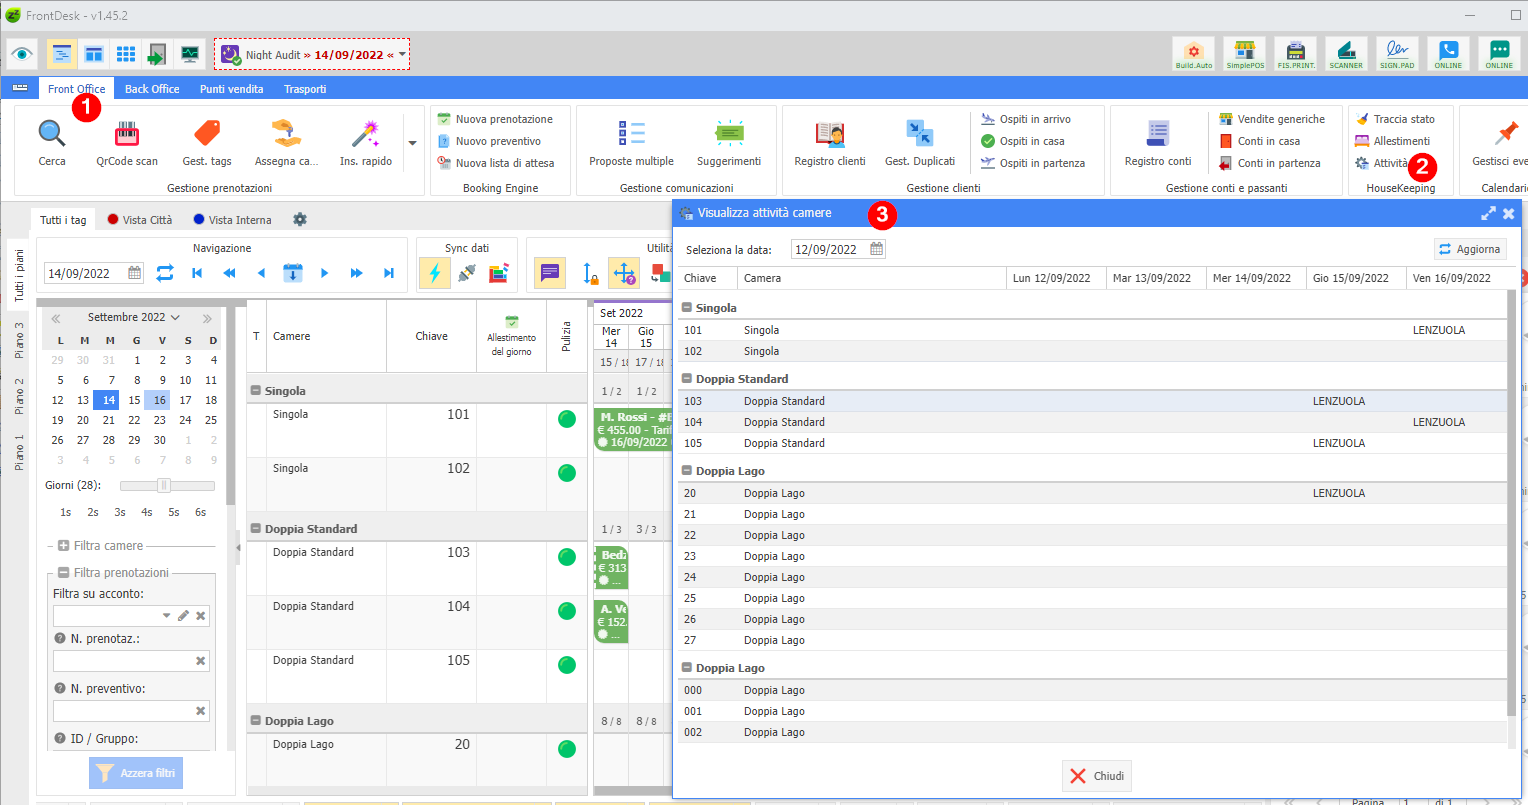Switch to the Piano 2 floor tab

point(19,396)
